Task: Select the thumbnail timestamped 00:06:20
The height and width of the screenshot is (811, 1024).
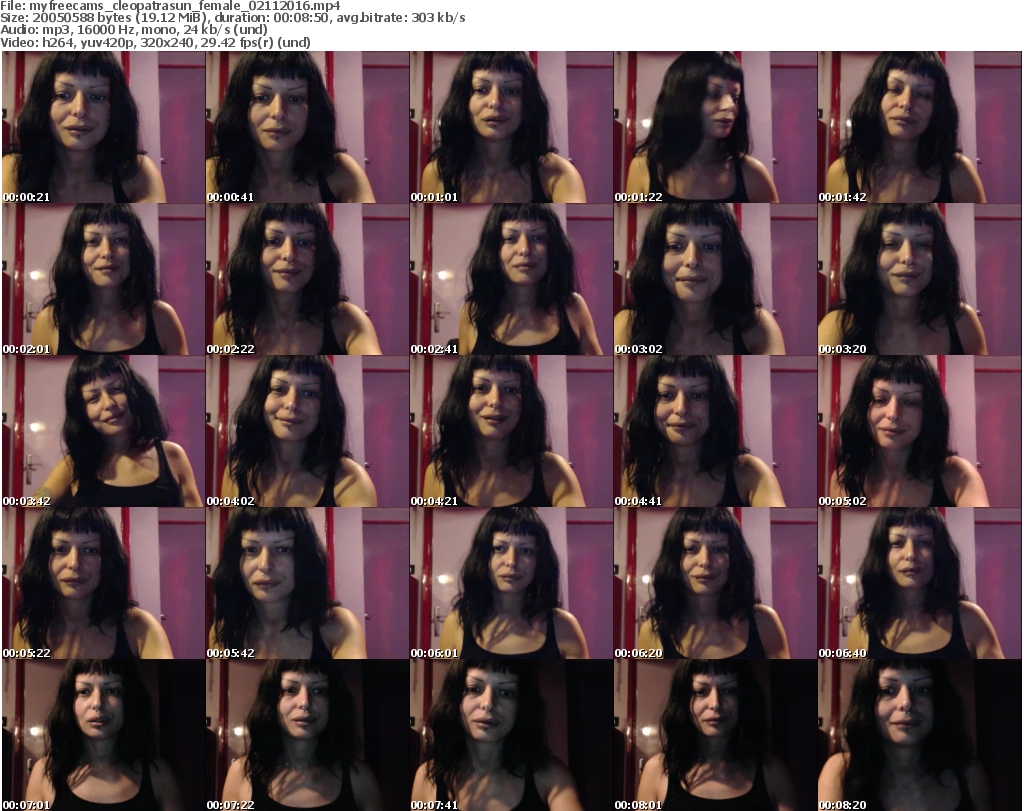Action: [x=715, y=583]
